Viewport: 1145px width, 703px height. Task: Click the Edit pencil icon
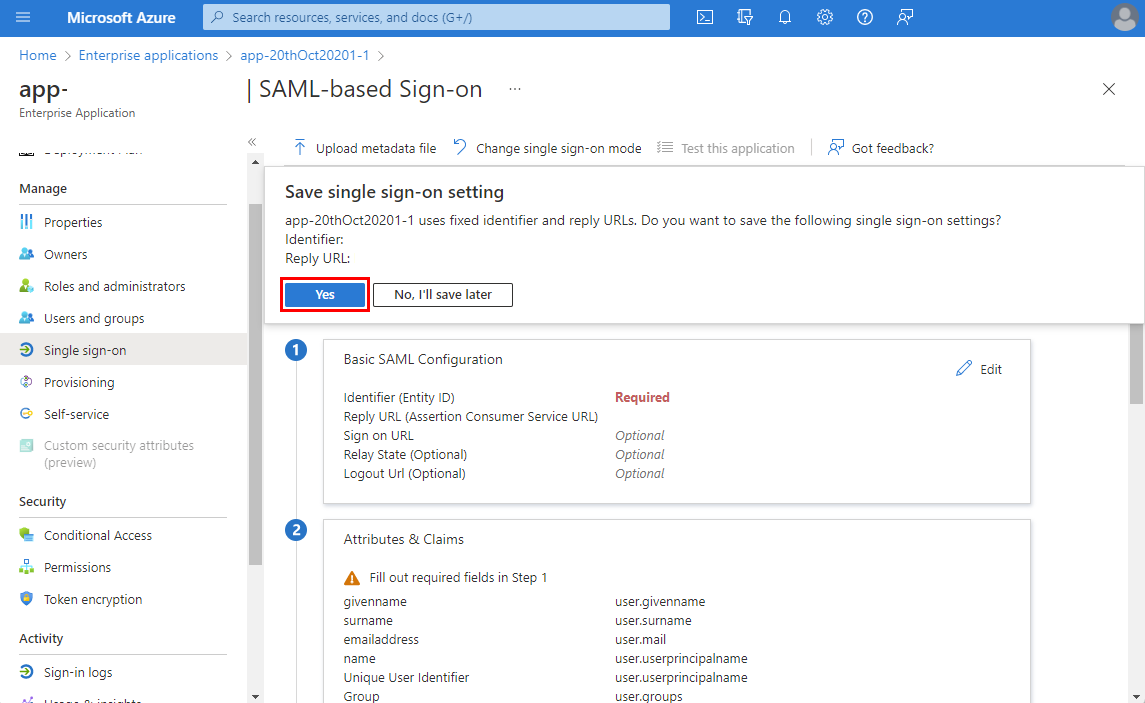pos(964,368)
